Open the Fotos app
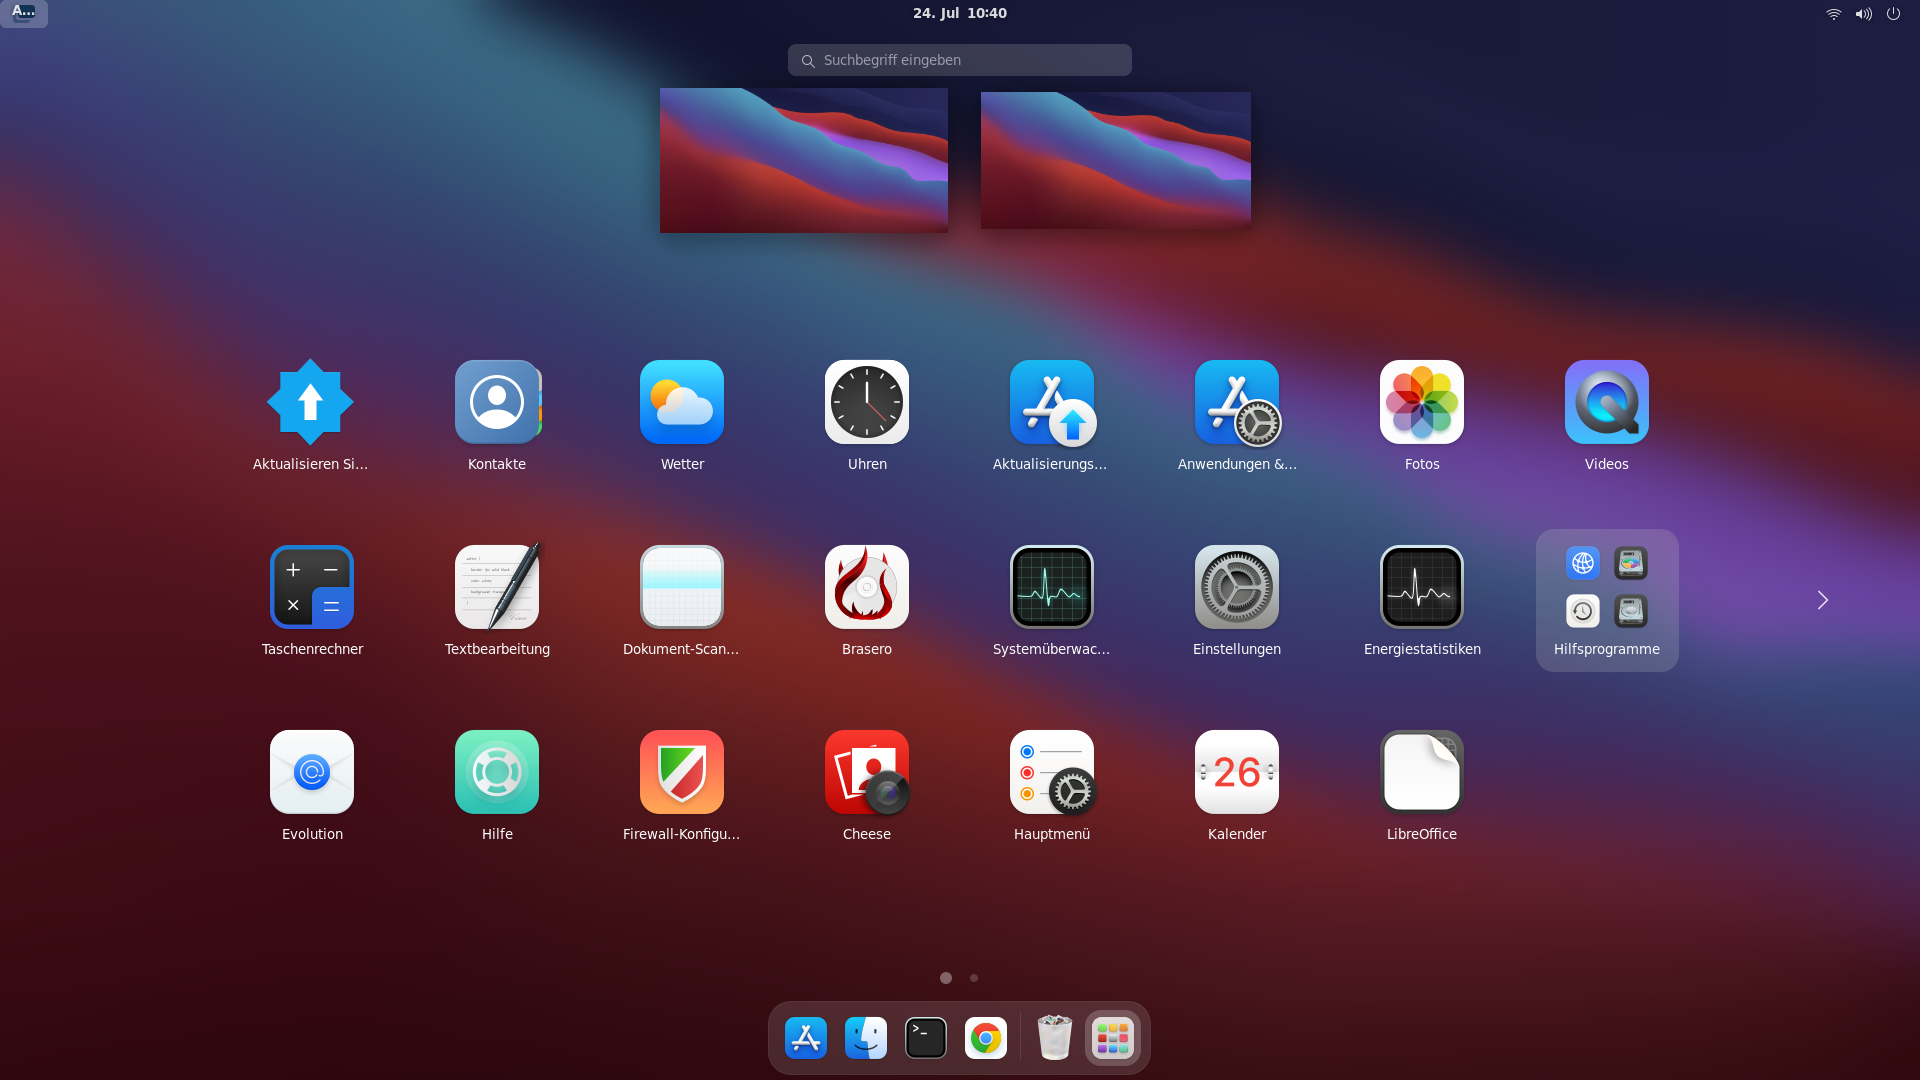Screen dimensions: 1920x1080 [1421, 402]
